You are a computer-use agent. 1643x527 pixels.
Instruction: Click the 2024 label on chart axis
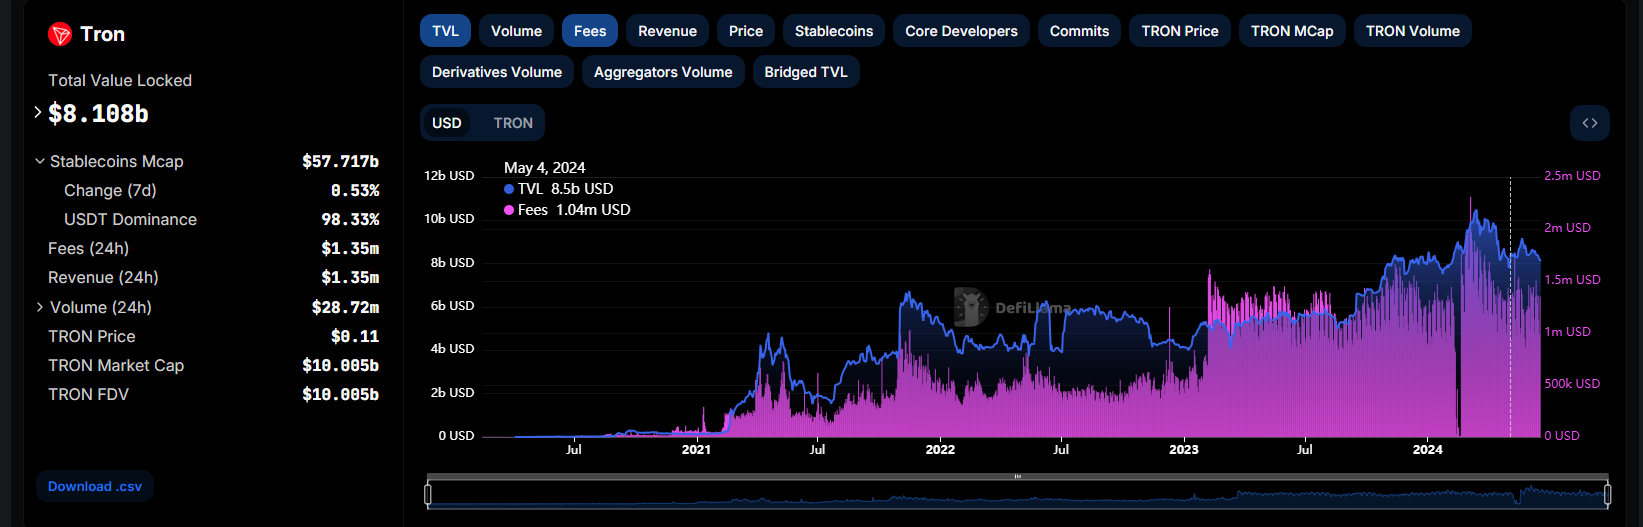(1428, 450)
